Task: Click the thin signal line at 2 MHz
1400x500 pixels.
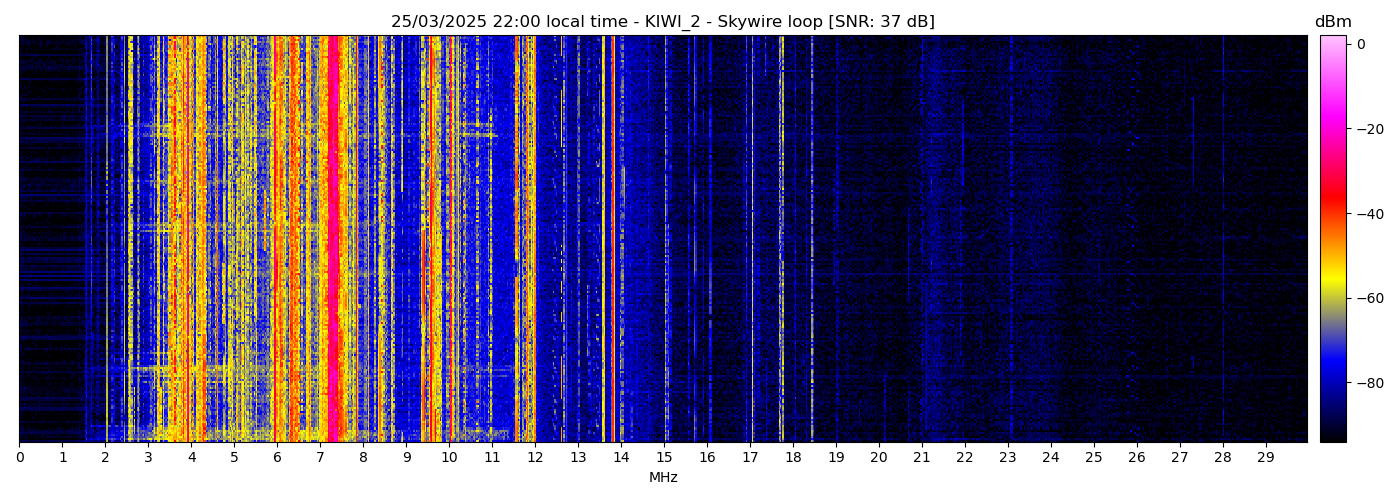Action: [x=106, y=240]
